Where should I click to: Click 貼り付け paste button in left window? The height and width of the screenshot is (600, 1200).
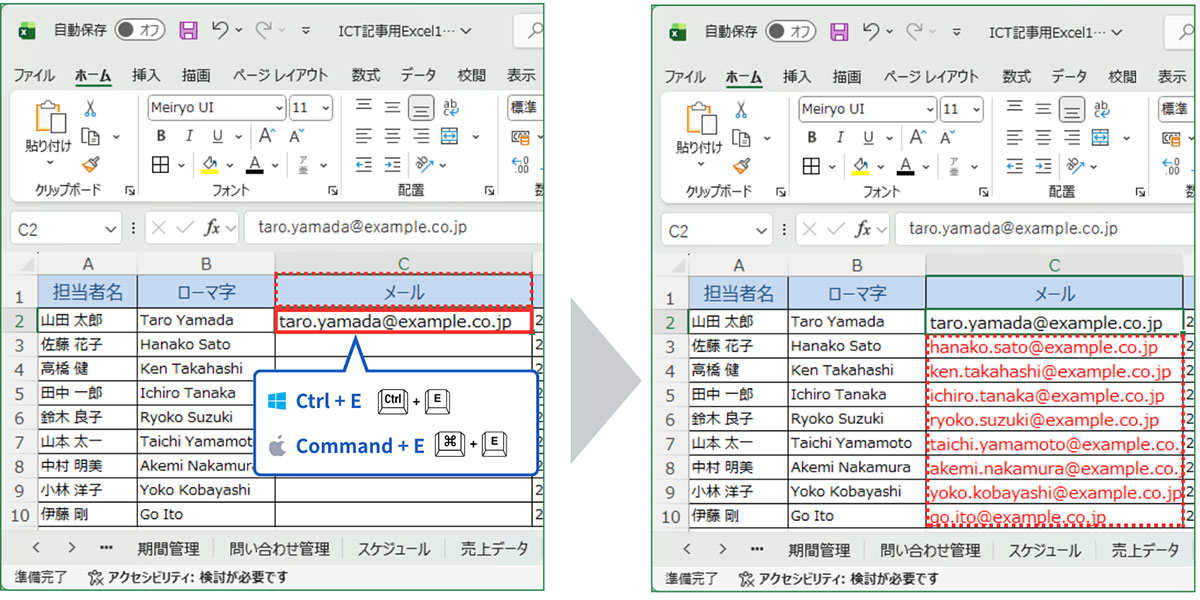(x=48, y=129)
